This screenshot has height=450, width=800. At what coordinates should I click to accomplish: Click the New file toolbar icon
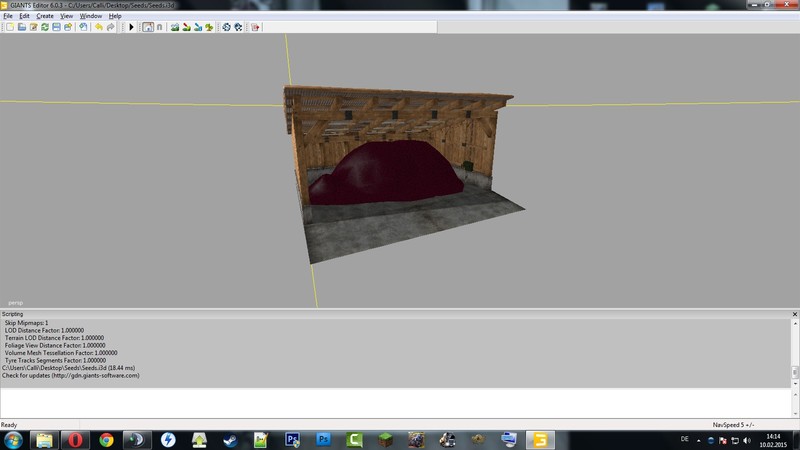coord(9,27)
